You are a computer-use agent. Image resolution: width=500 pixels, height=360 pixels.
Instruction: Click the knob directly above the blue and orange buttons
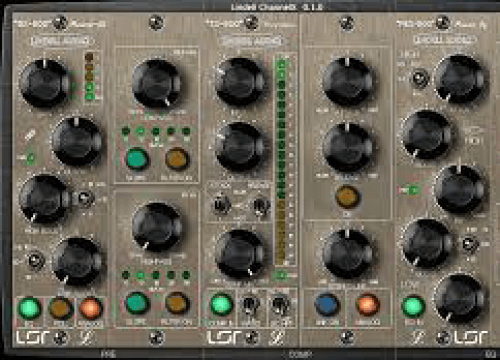347,254
